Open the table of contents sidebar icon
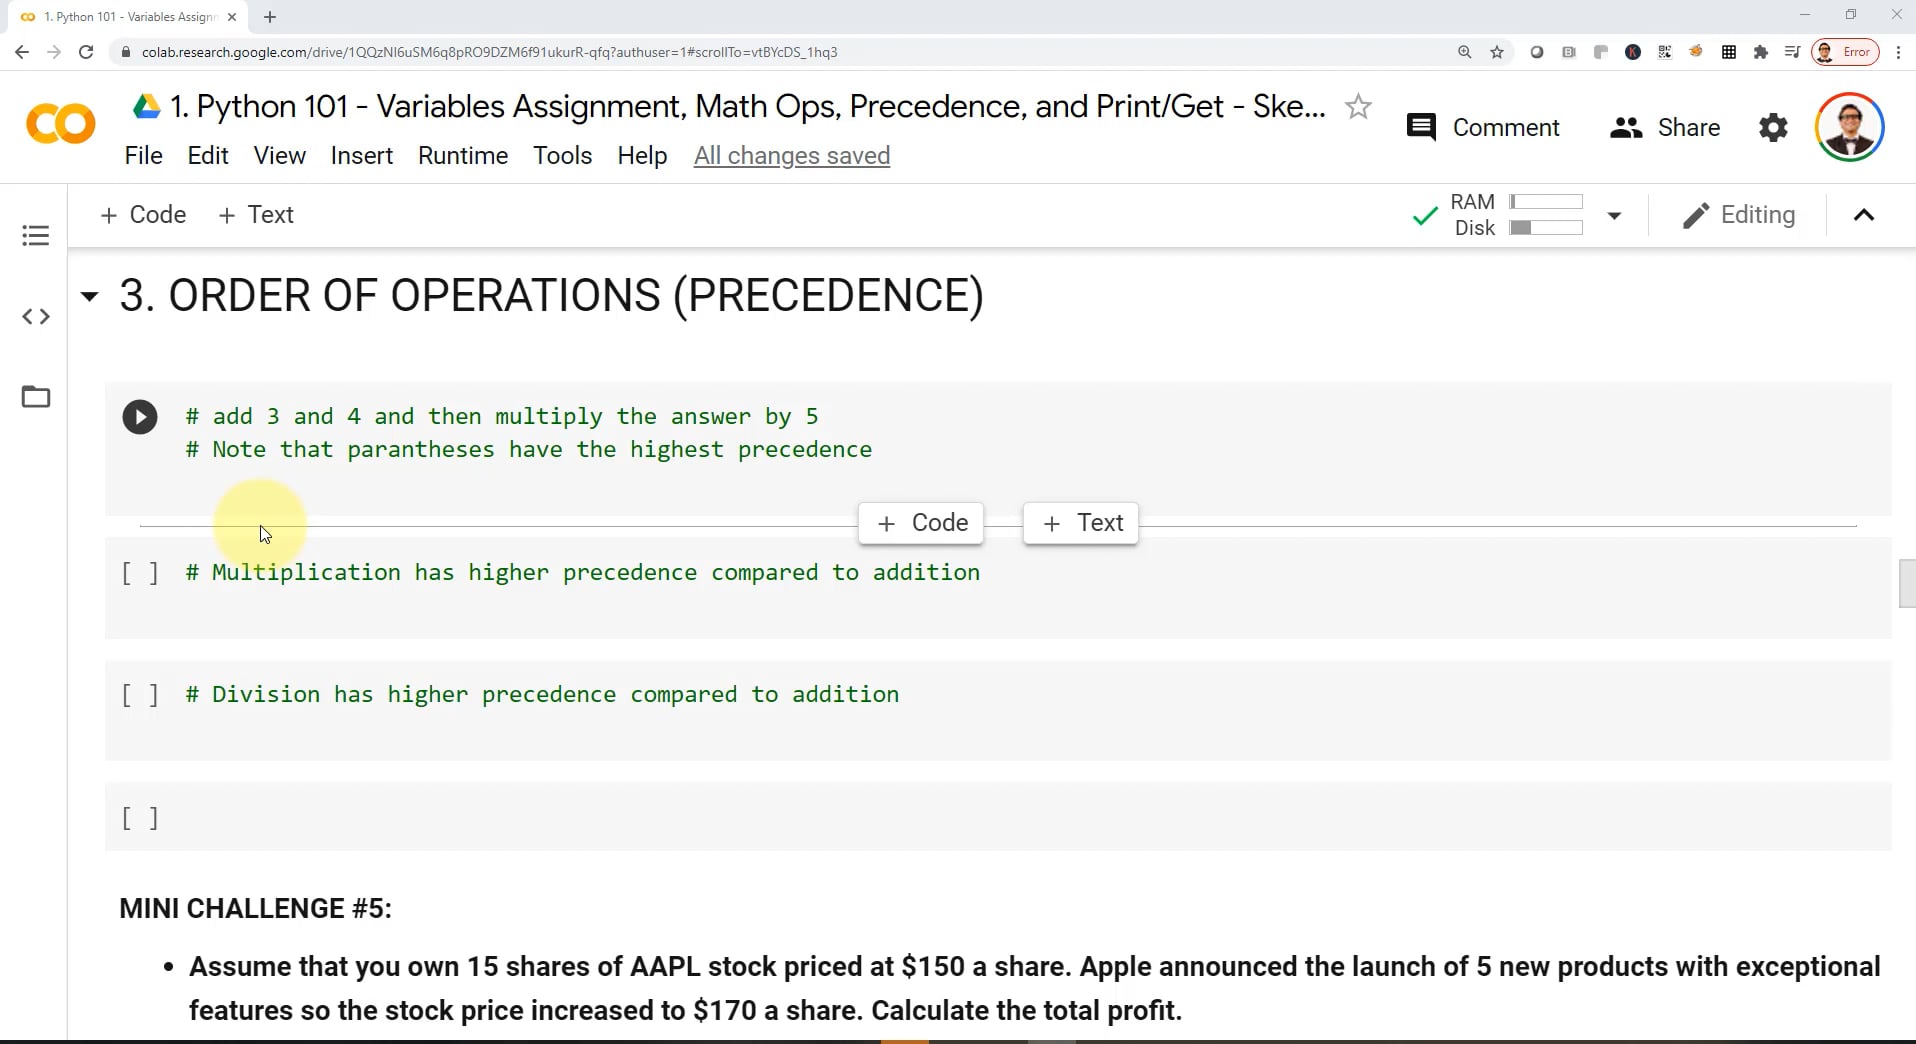This screenshot has width=1916, height=1044. 35,235
